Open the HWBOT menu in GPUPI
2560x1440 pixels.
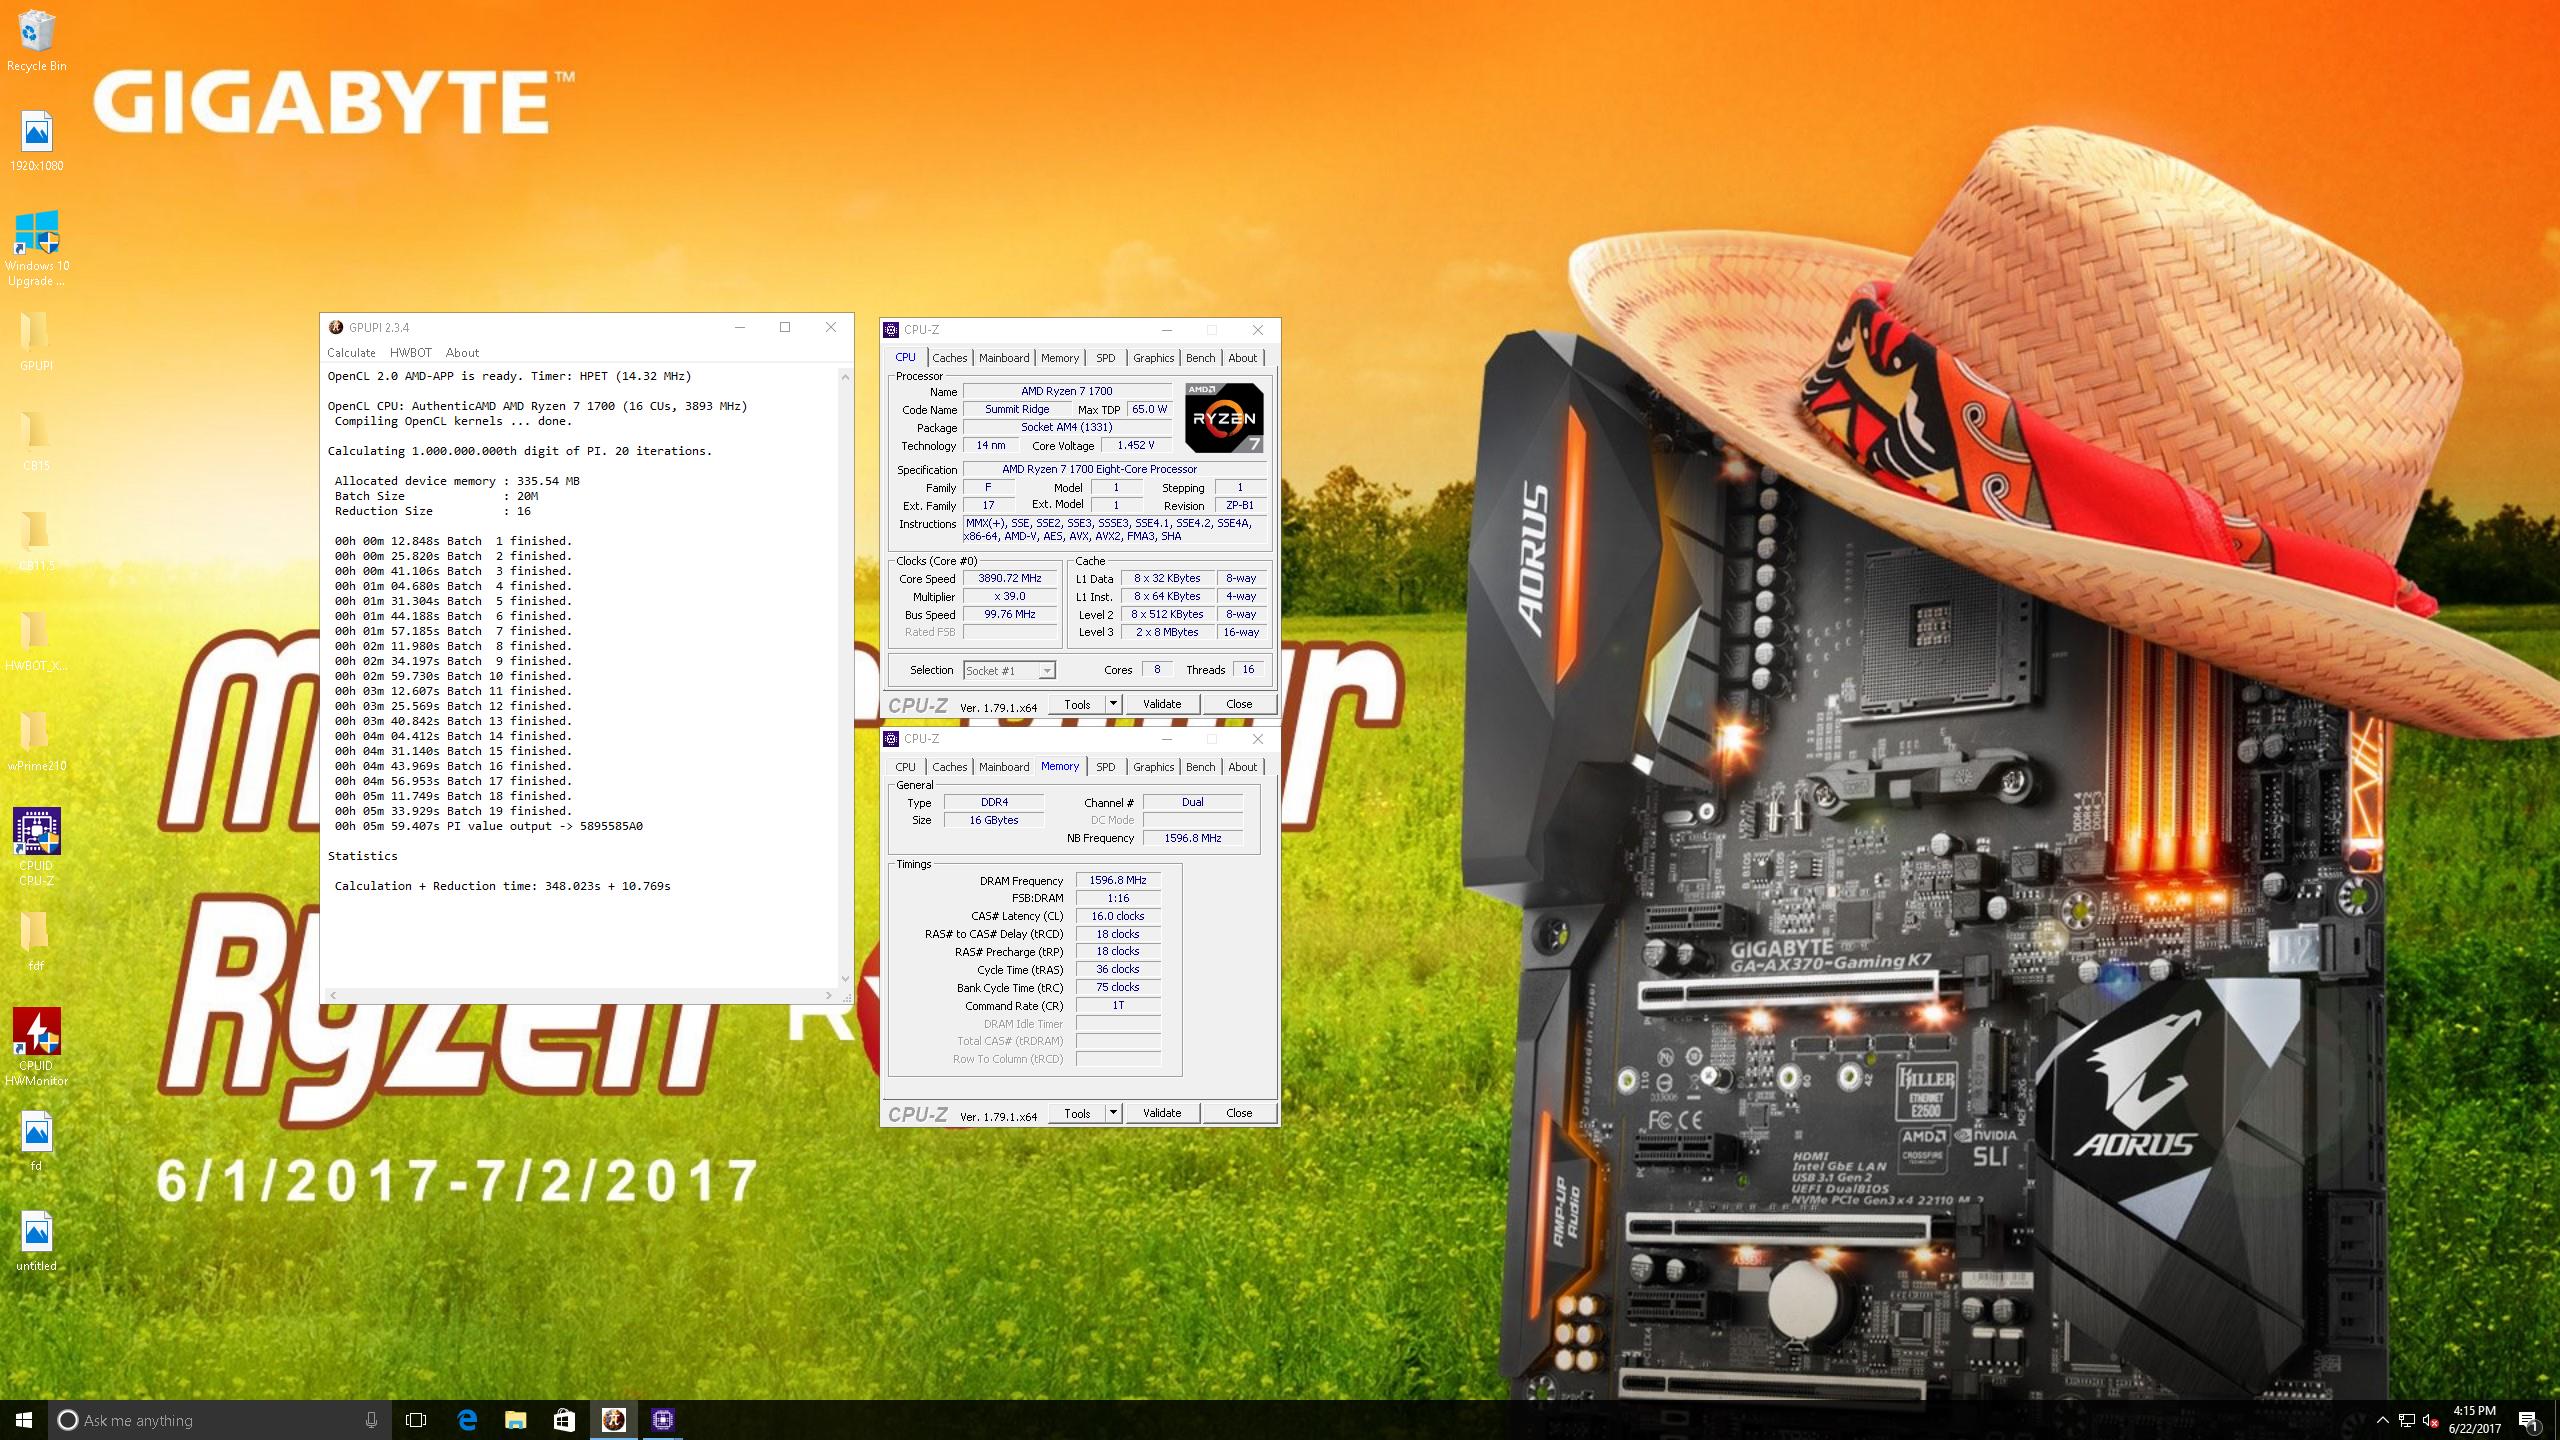(410, 353)
